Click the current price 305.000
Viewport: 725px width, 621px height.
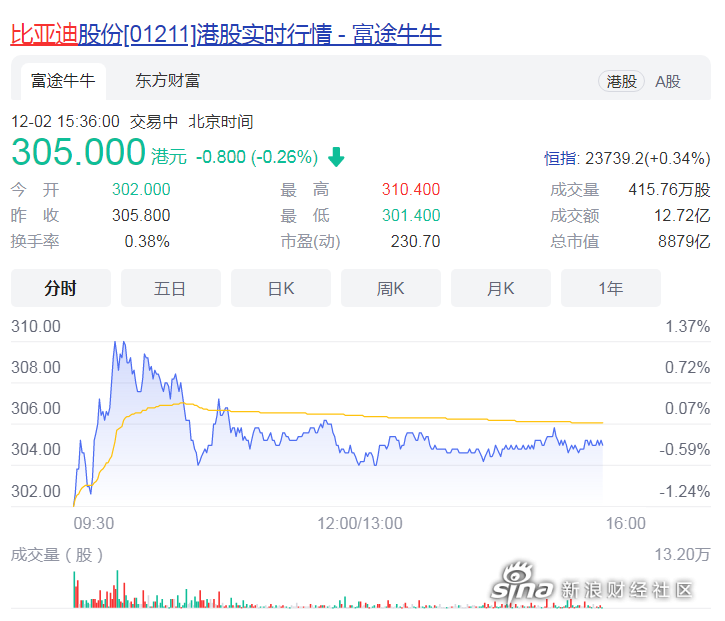(x=79, y=152)
